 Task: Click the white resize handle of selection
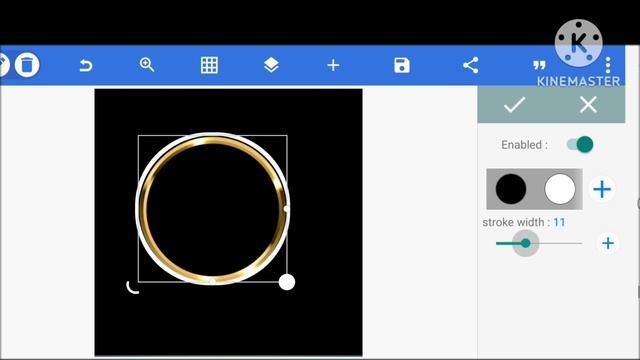pos(287,282)
